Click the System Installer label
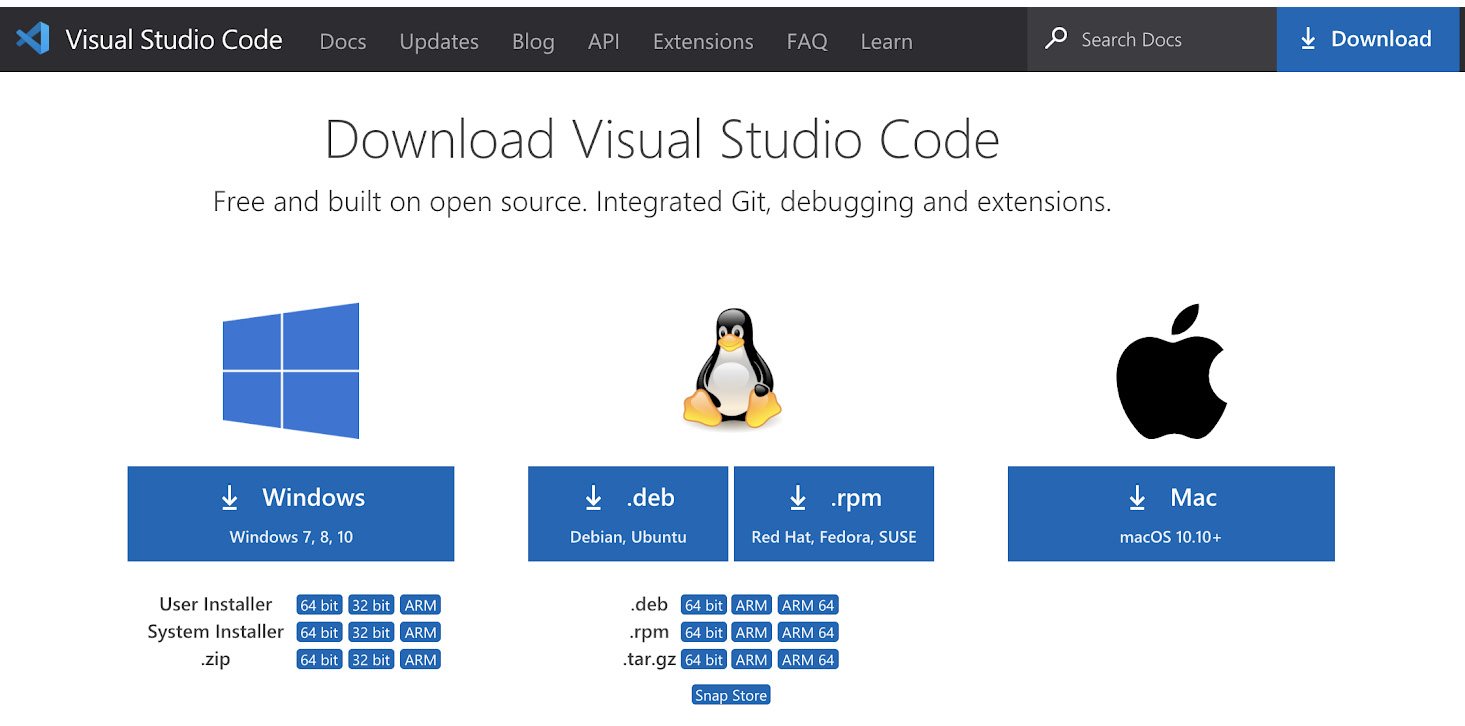 click(x=216, y=631)
